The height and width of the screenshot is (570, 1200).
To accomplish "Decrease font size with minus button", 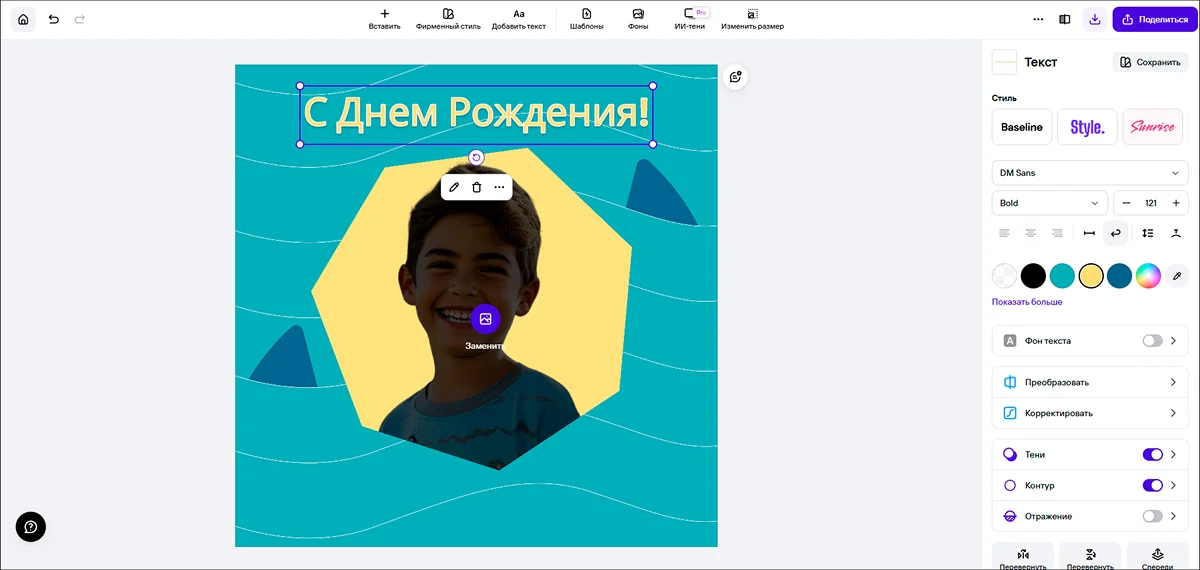I will click(x=1126, y=203).
